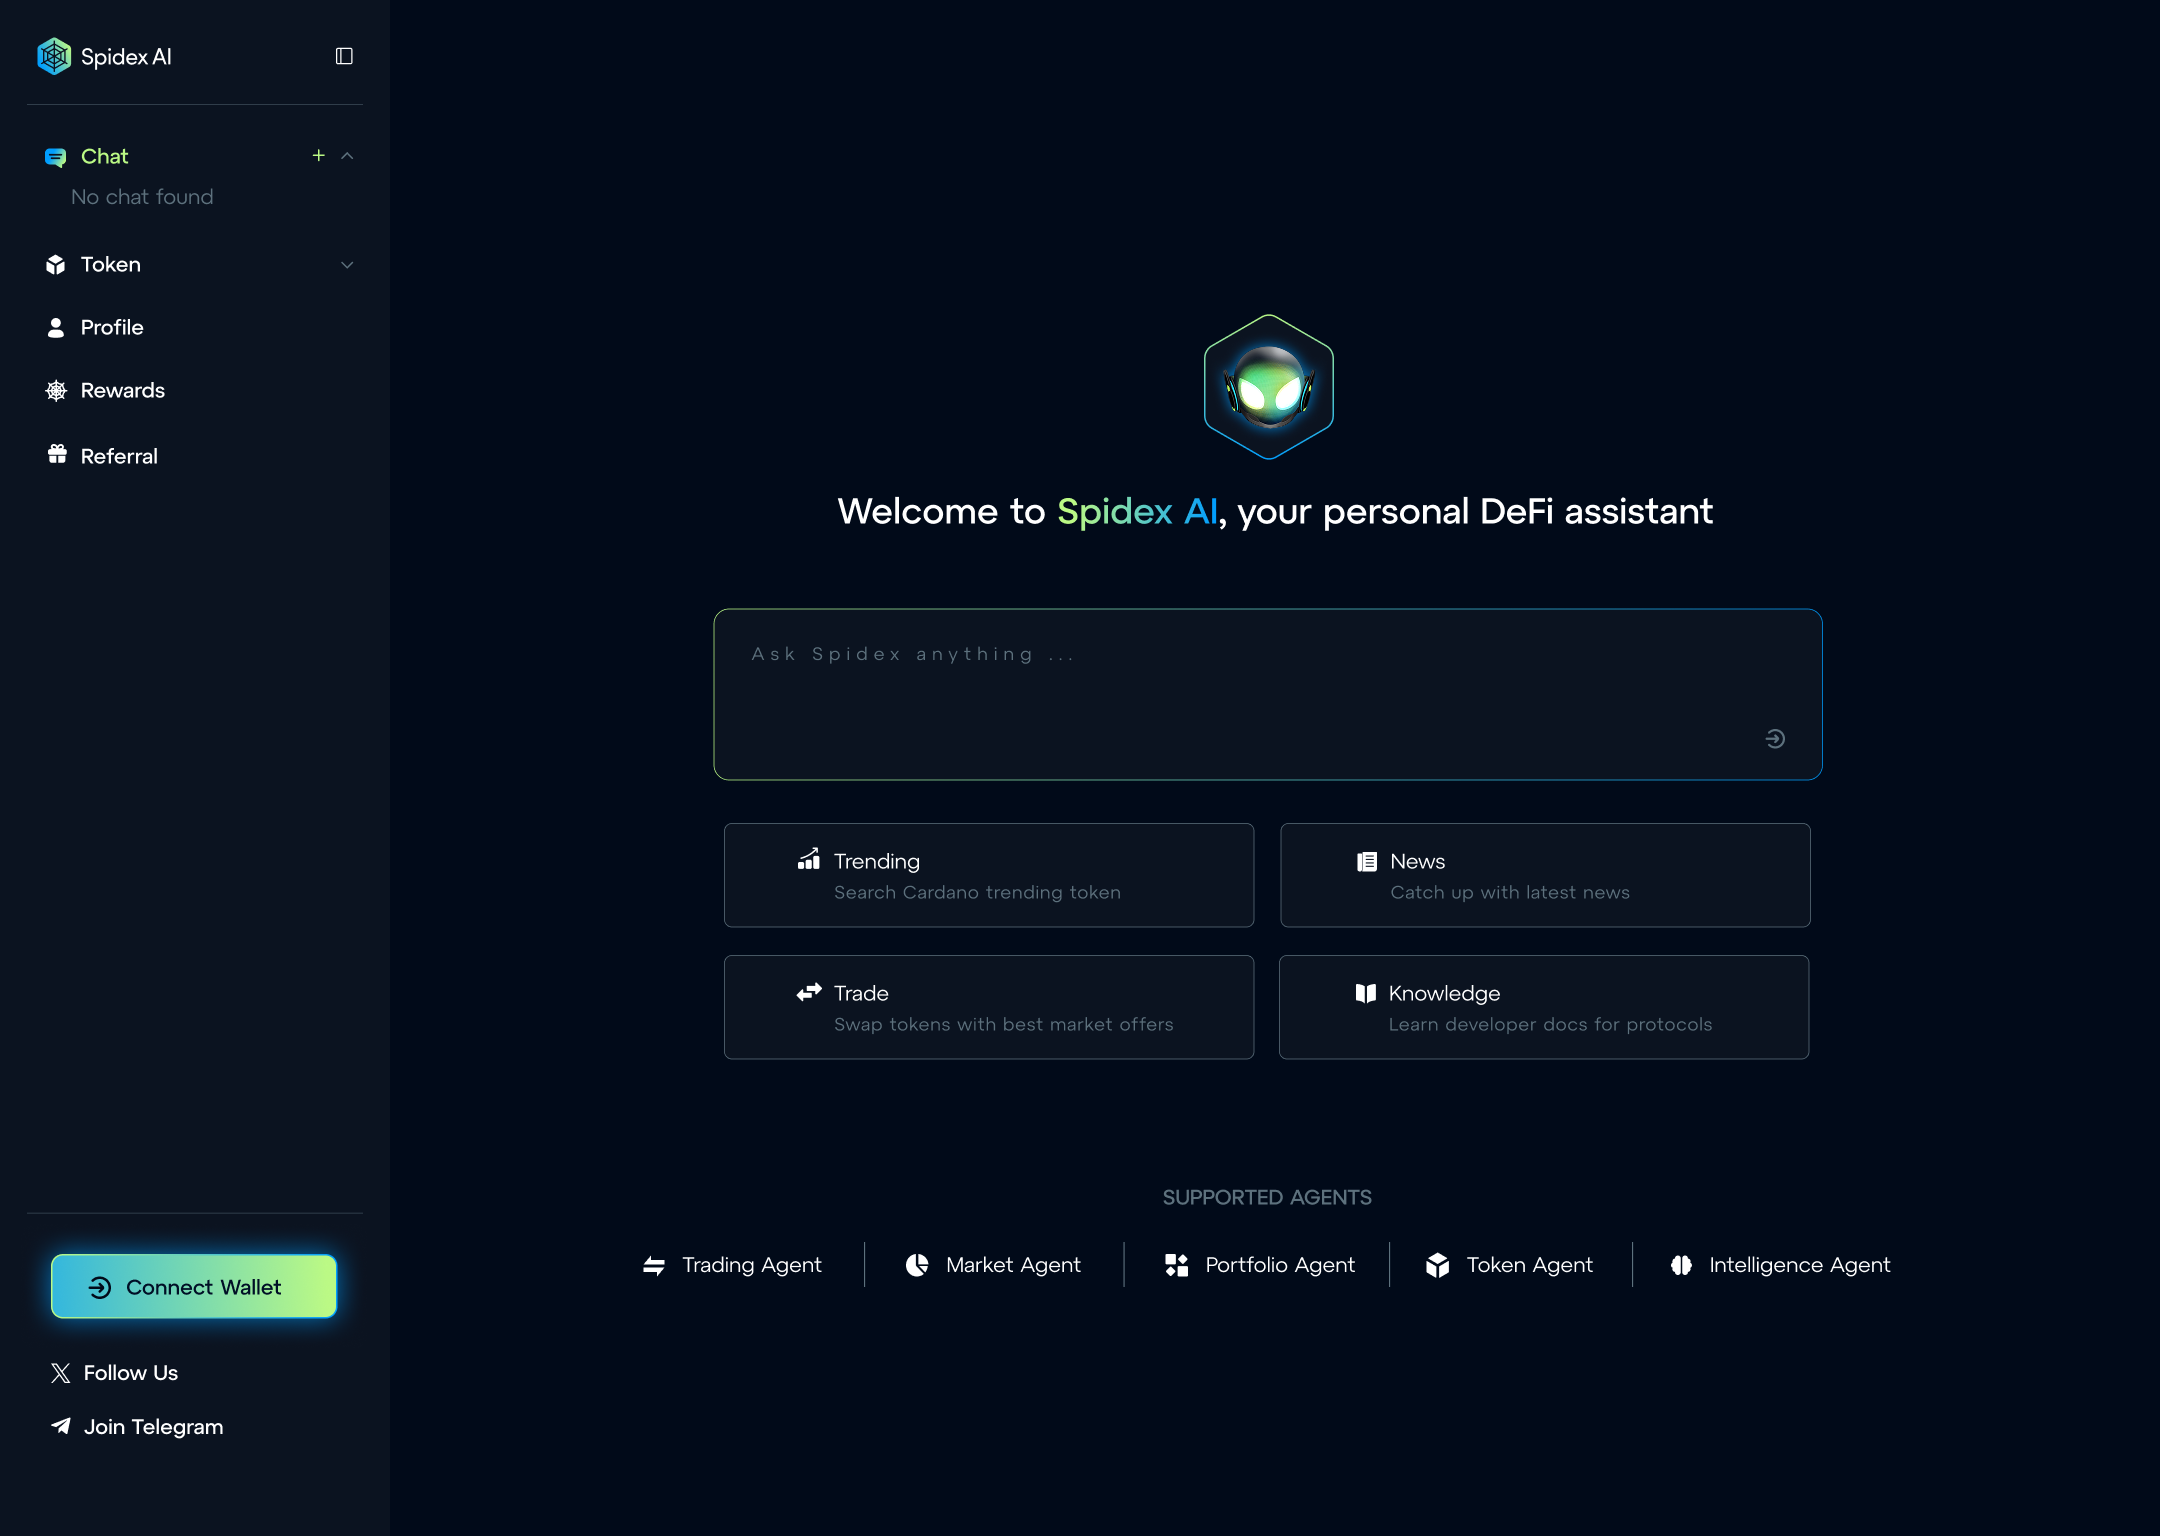Select the News suggestion card
2160x1536 pixels.
pos(1544,875)
